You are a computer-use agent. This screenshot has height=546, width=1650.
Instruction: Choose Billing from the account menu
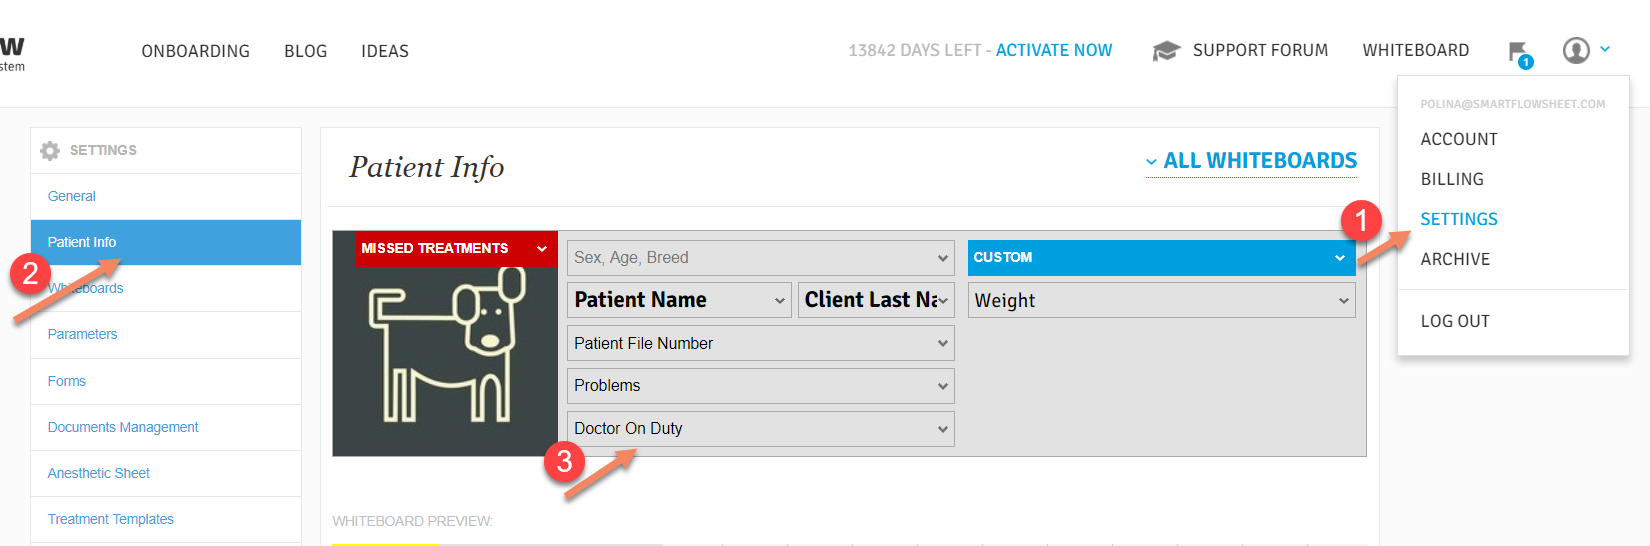1452,179
